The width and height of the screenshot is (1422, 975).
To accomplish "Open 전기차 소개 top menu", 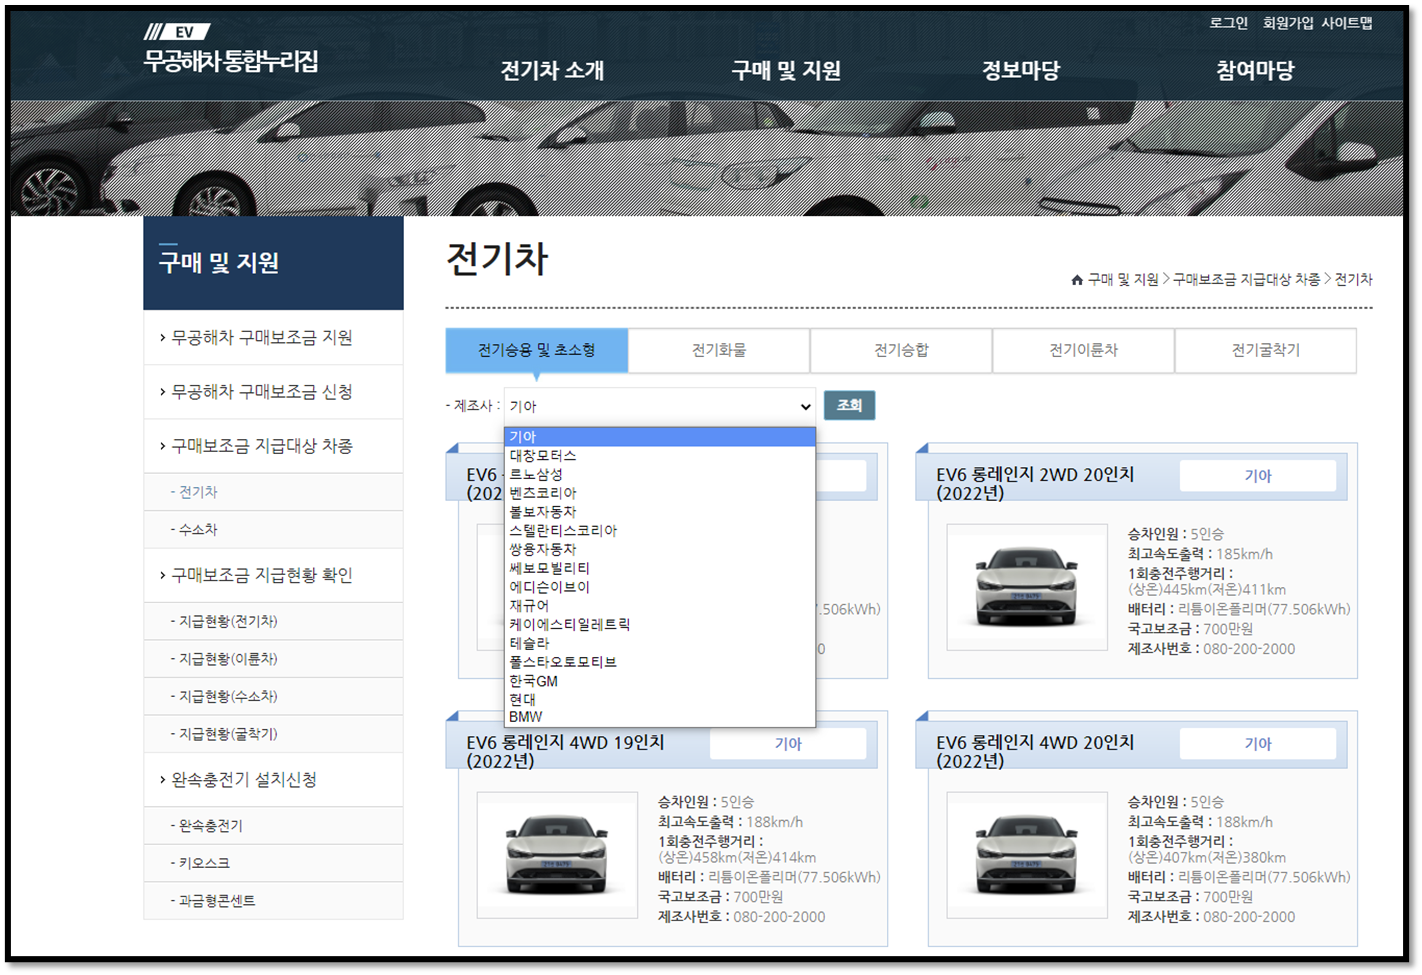I will [x=552, y=71].
